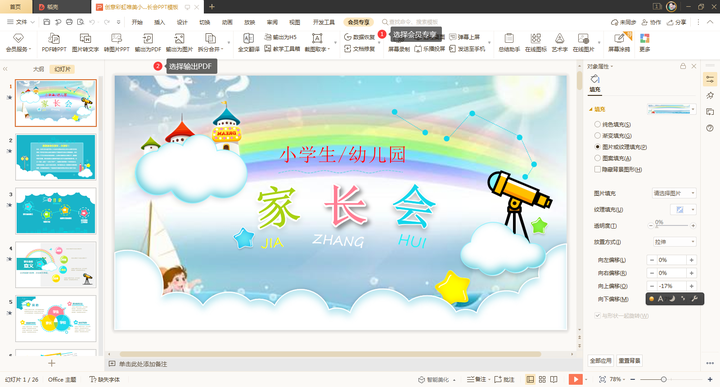Click the 协作 collaborate button
Image resolution: width=720 pixels, height=387 pixels.
pos(651,22)
